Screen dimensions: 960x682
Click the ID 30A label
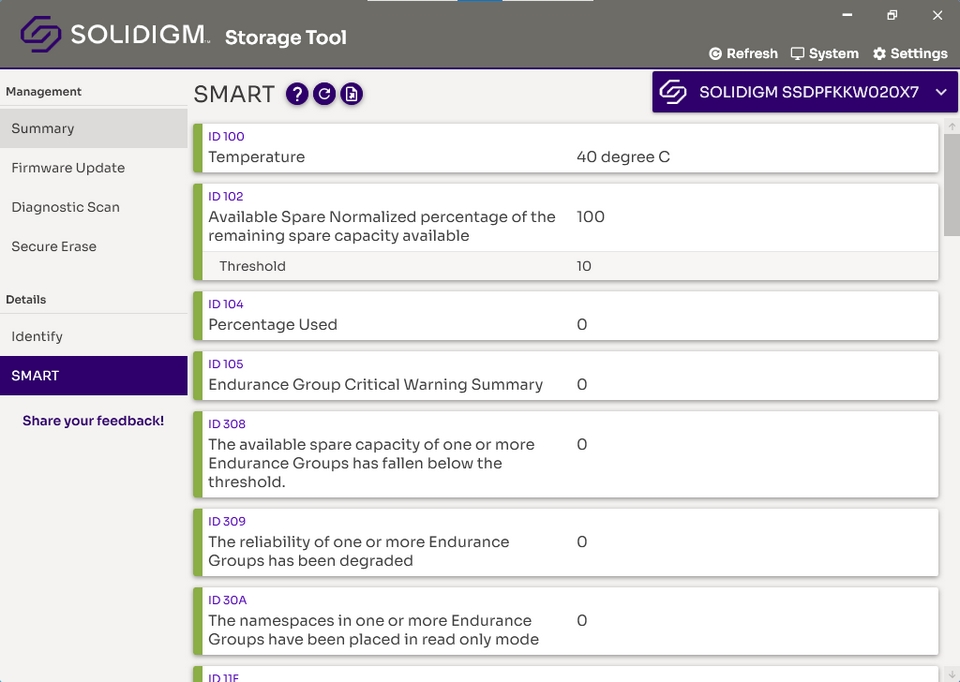(x=228, y=601)
